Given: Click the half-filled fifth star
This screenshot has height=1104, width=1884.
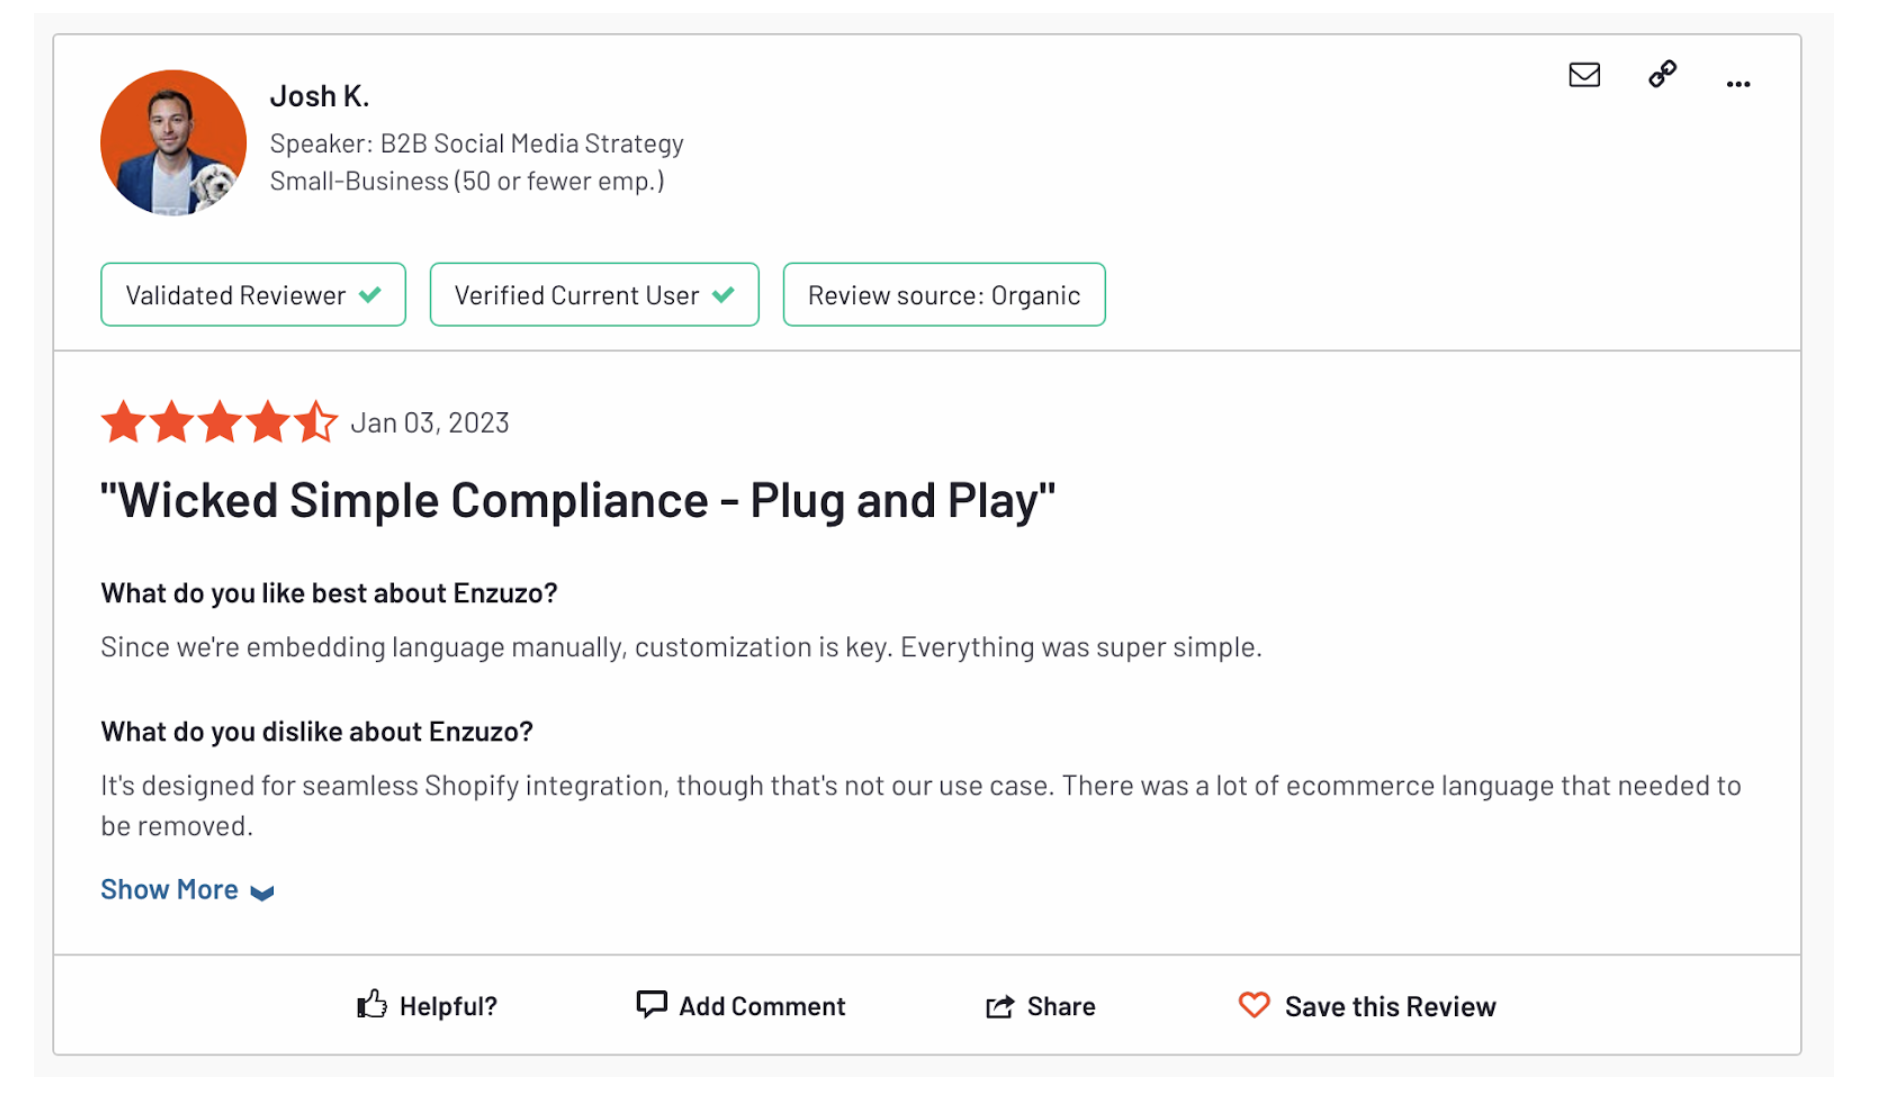Looking at the screenshot, I should [317, 421].
